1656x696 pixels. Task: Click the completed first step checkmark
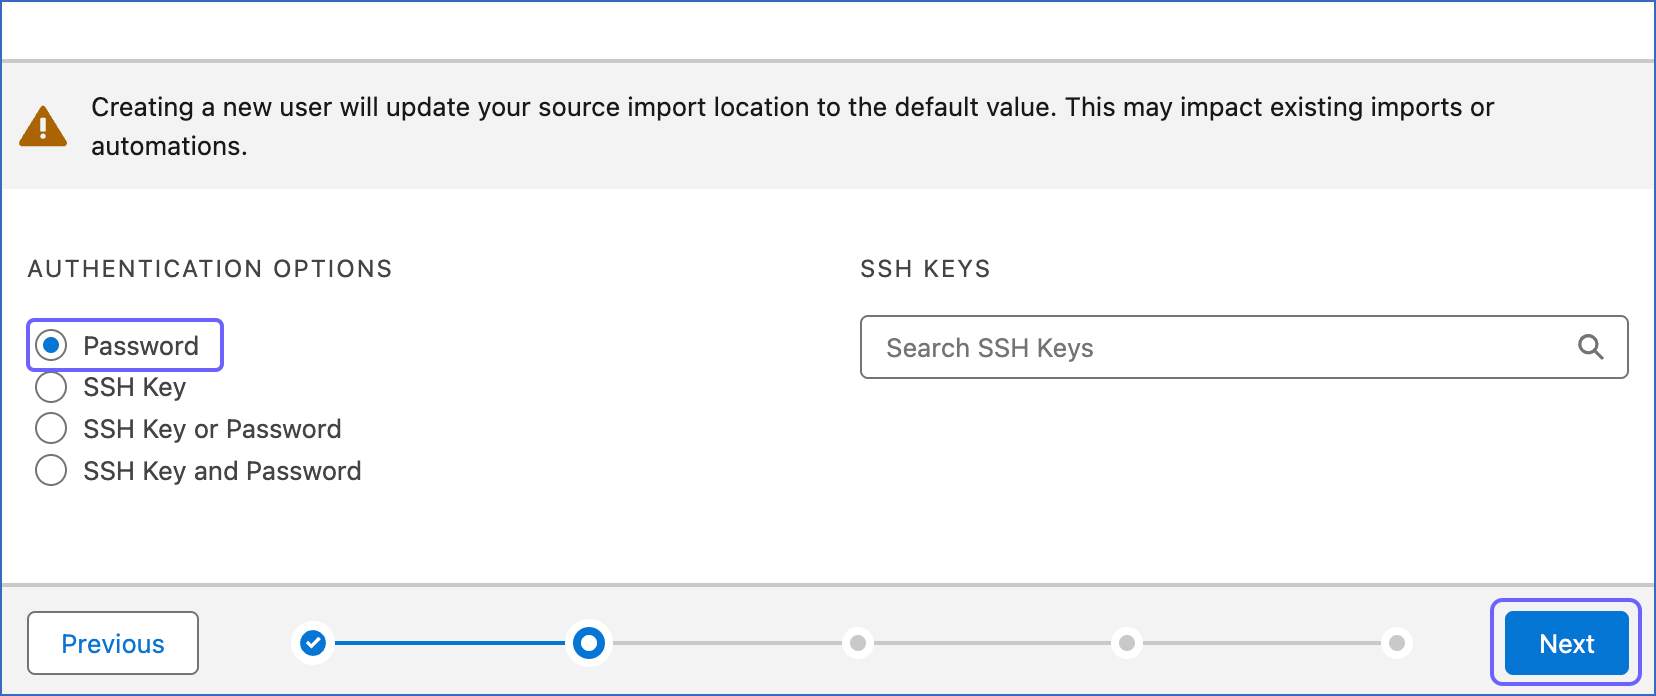click(x=313, y=642)
